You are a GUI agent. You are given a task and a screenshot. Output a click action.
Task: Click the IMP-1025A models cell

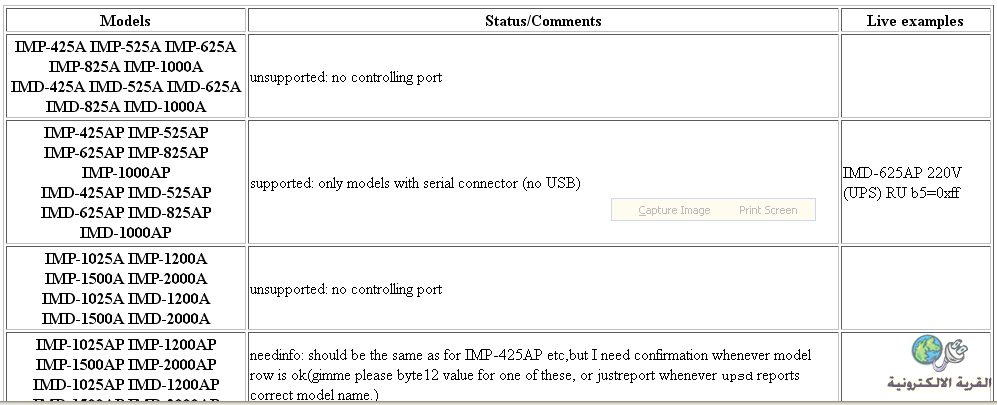(125, 289)
